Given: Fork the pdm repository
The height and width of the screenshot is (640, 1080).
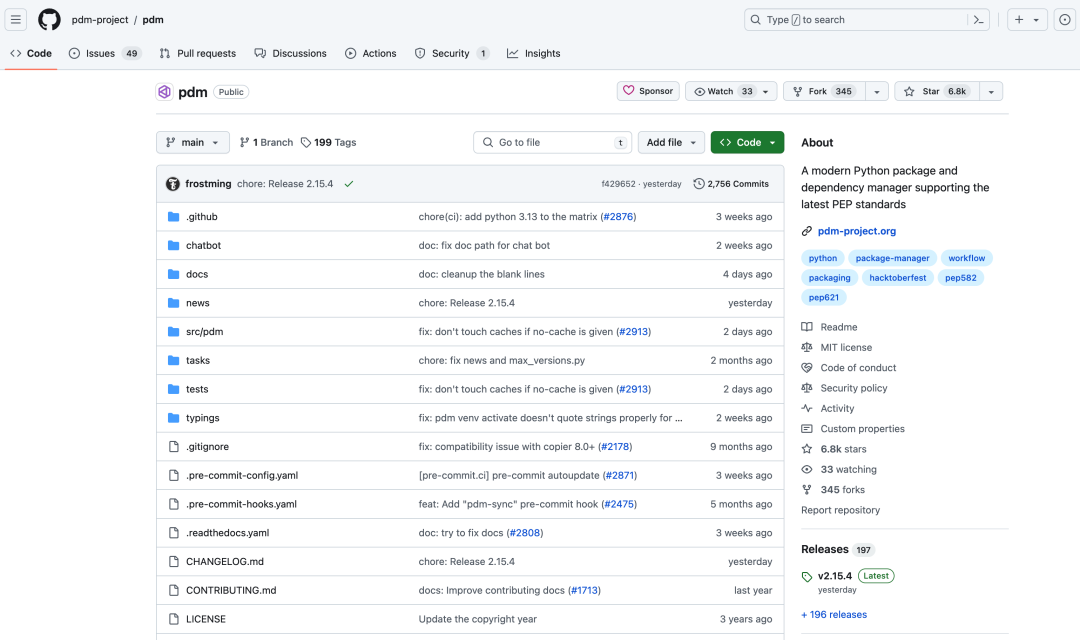Looking at the screenshot, I should coord(824,92).
